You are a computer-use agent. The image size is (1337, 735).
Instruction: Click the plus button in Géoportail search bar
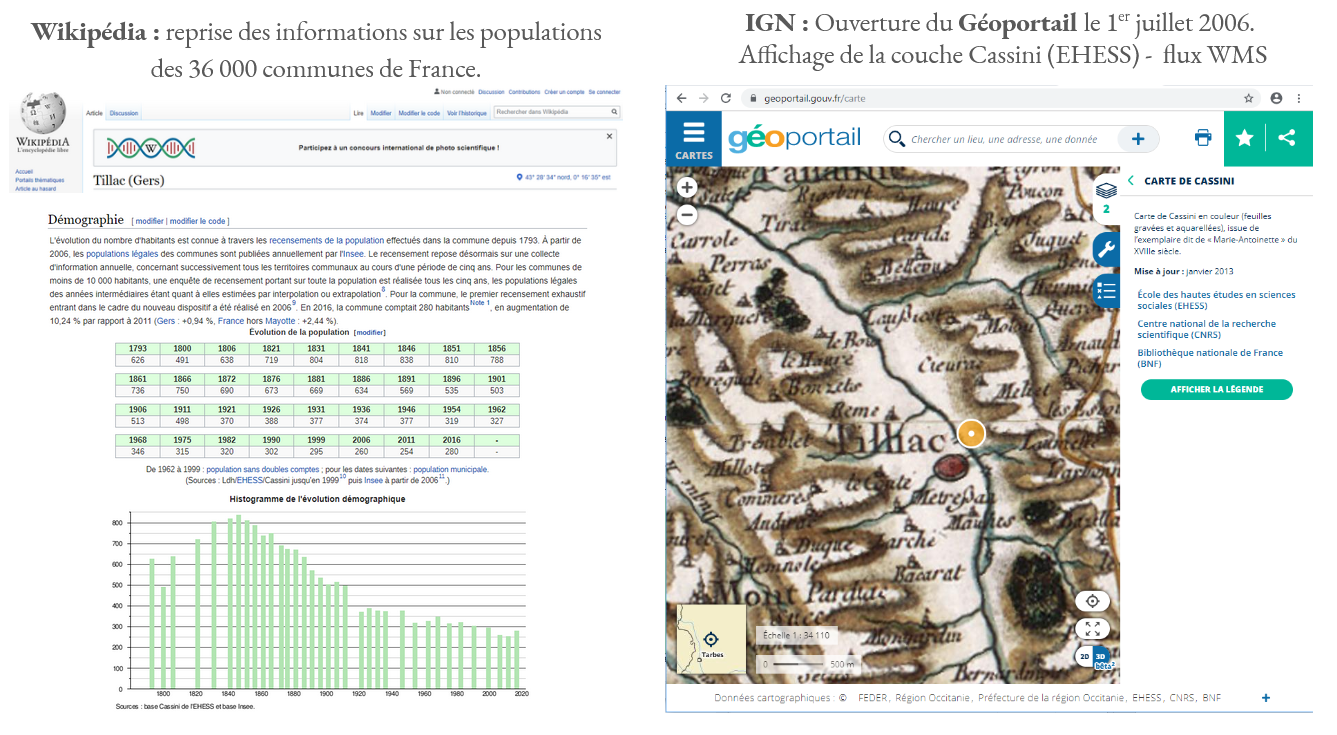[x=1138, y=139]
